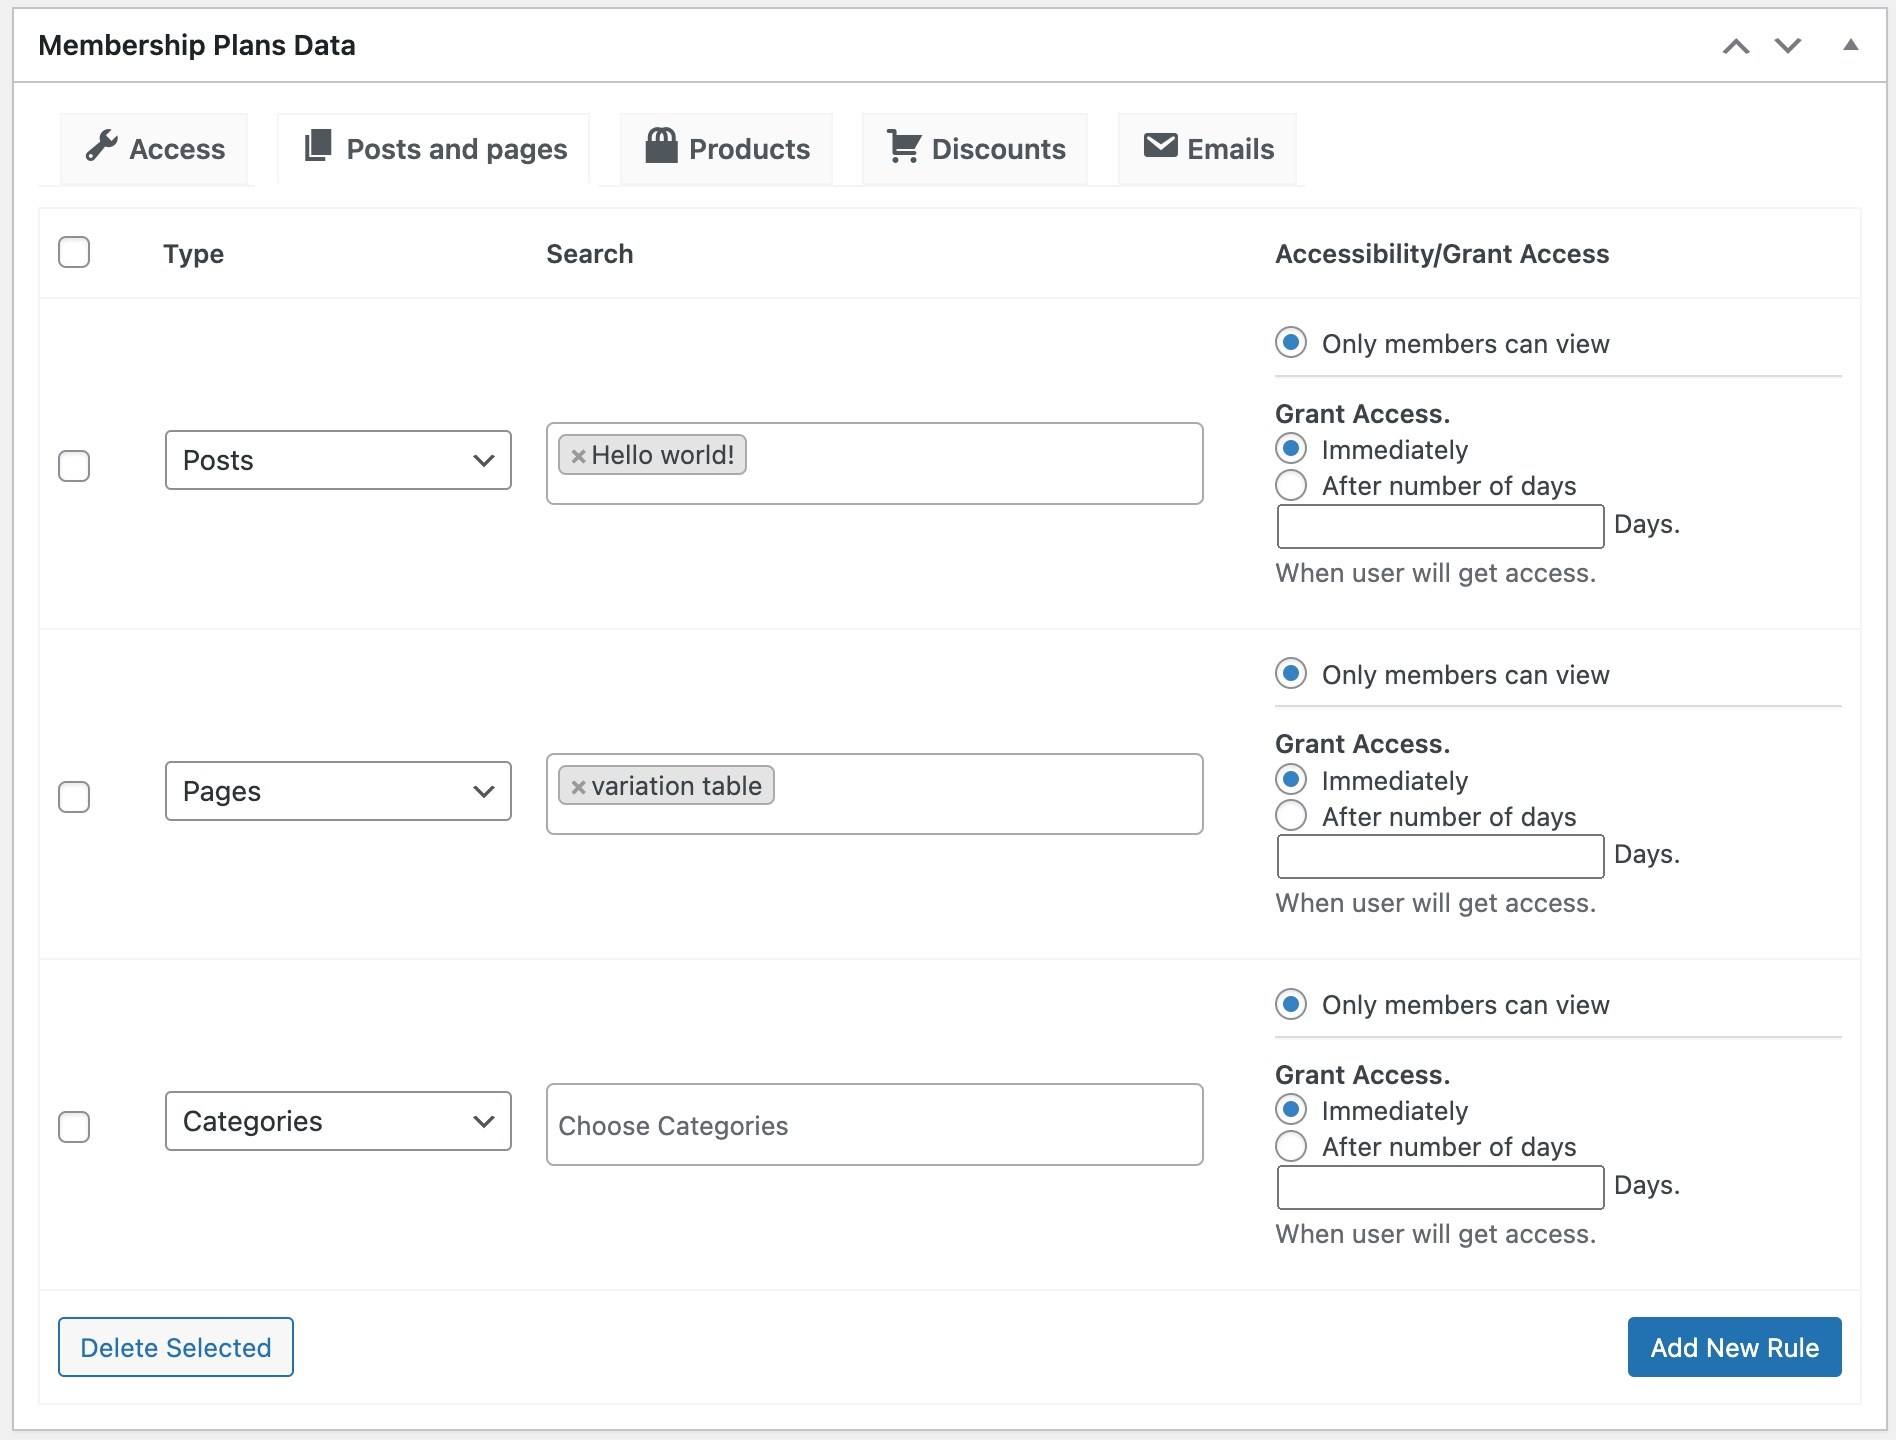Click the 'Accessibility/Grant Access' column header
This screenshot has width=1896, height=1440.
[1442, 254]
